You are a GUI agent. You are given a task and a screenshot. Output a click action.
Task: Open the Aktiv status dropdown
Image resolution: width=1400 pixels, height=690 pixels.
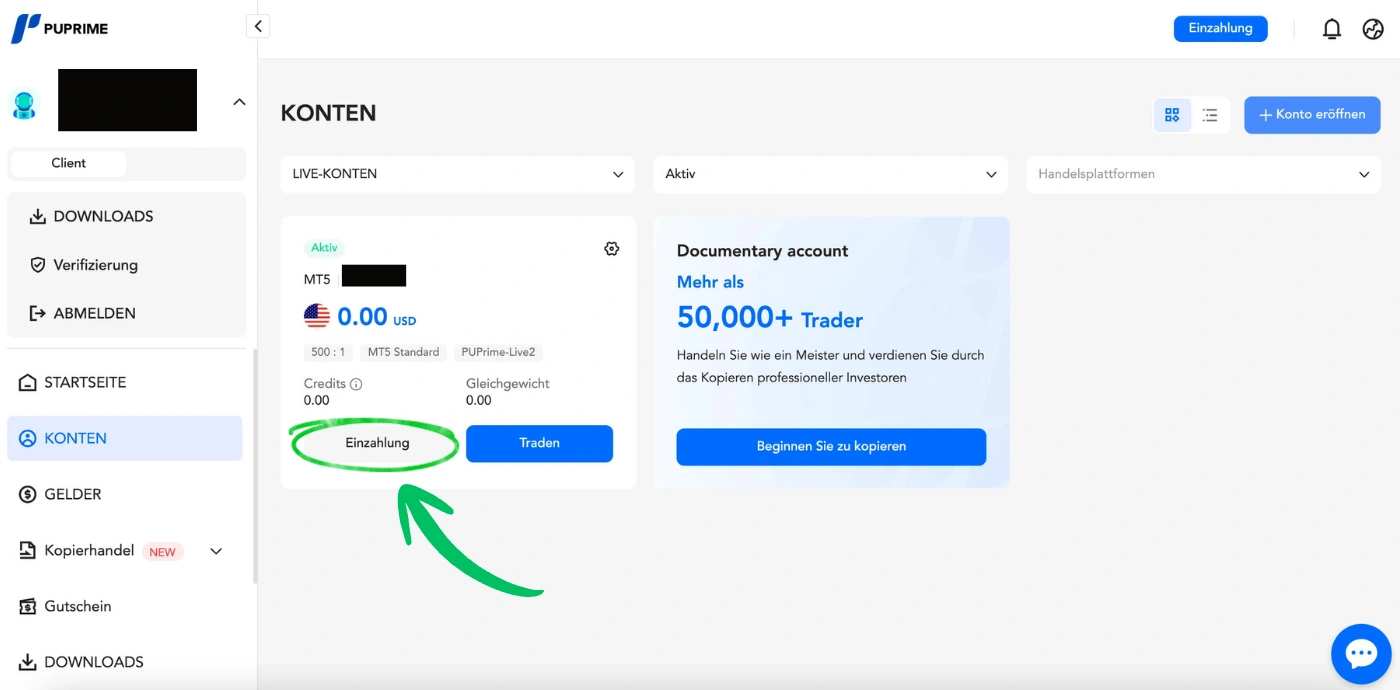tap(830, 174)
